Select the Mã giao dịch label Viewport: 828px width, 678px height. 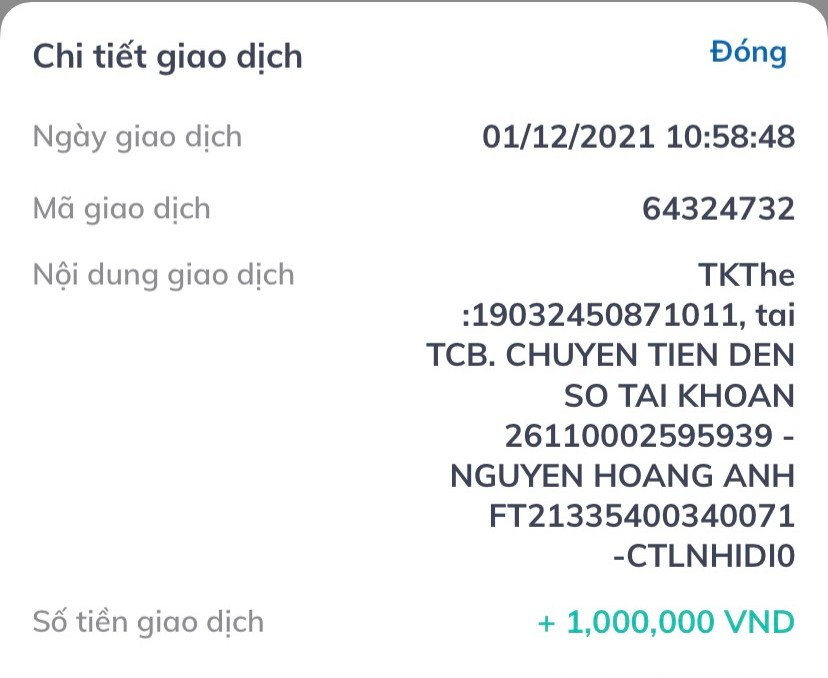point(121,209)
